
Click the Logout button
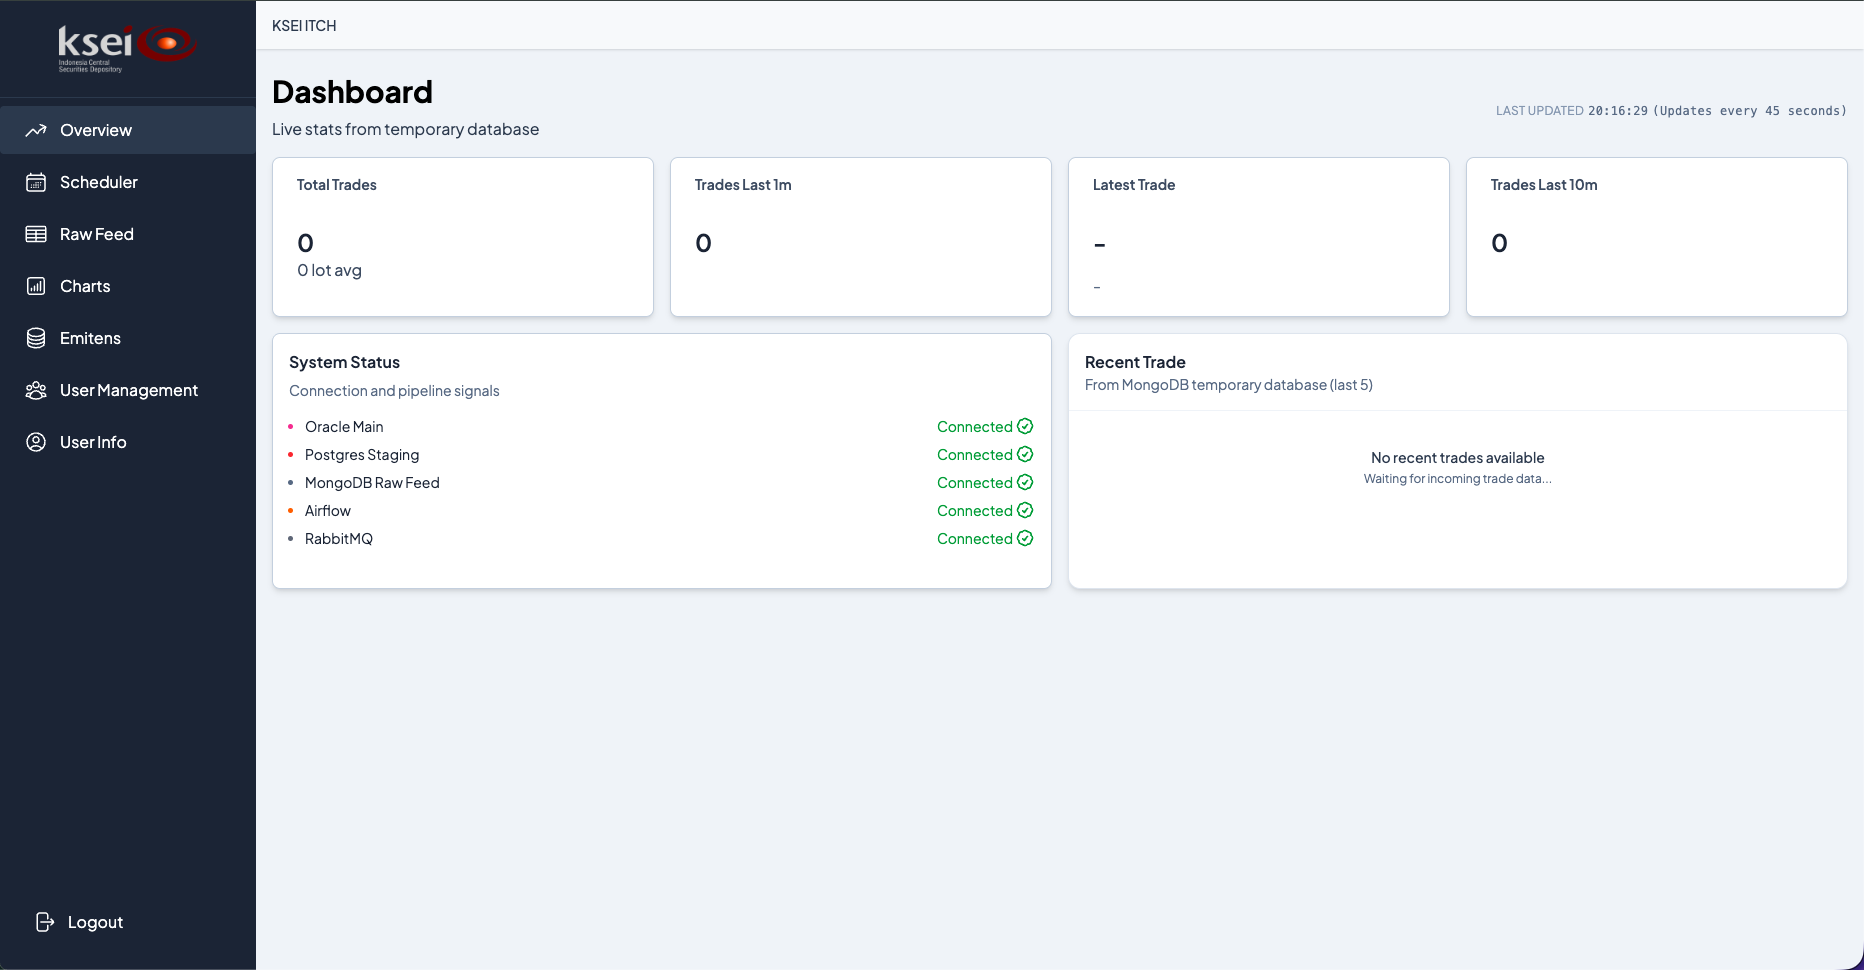80,922
